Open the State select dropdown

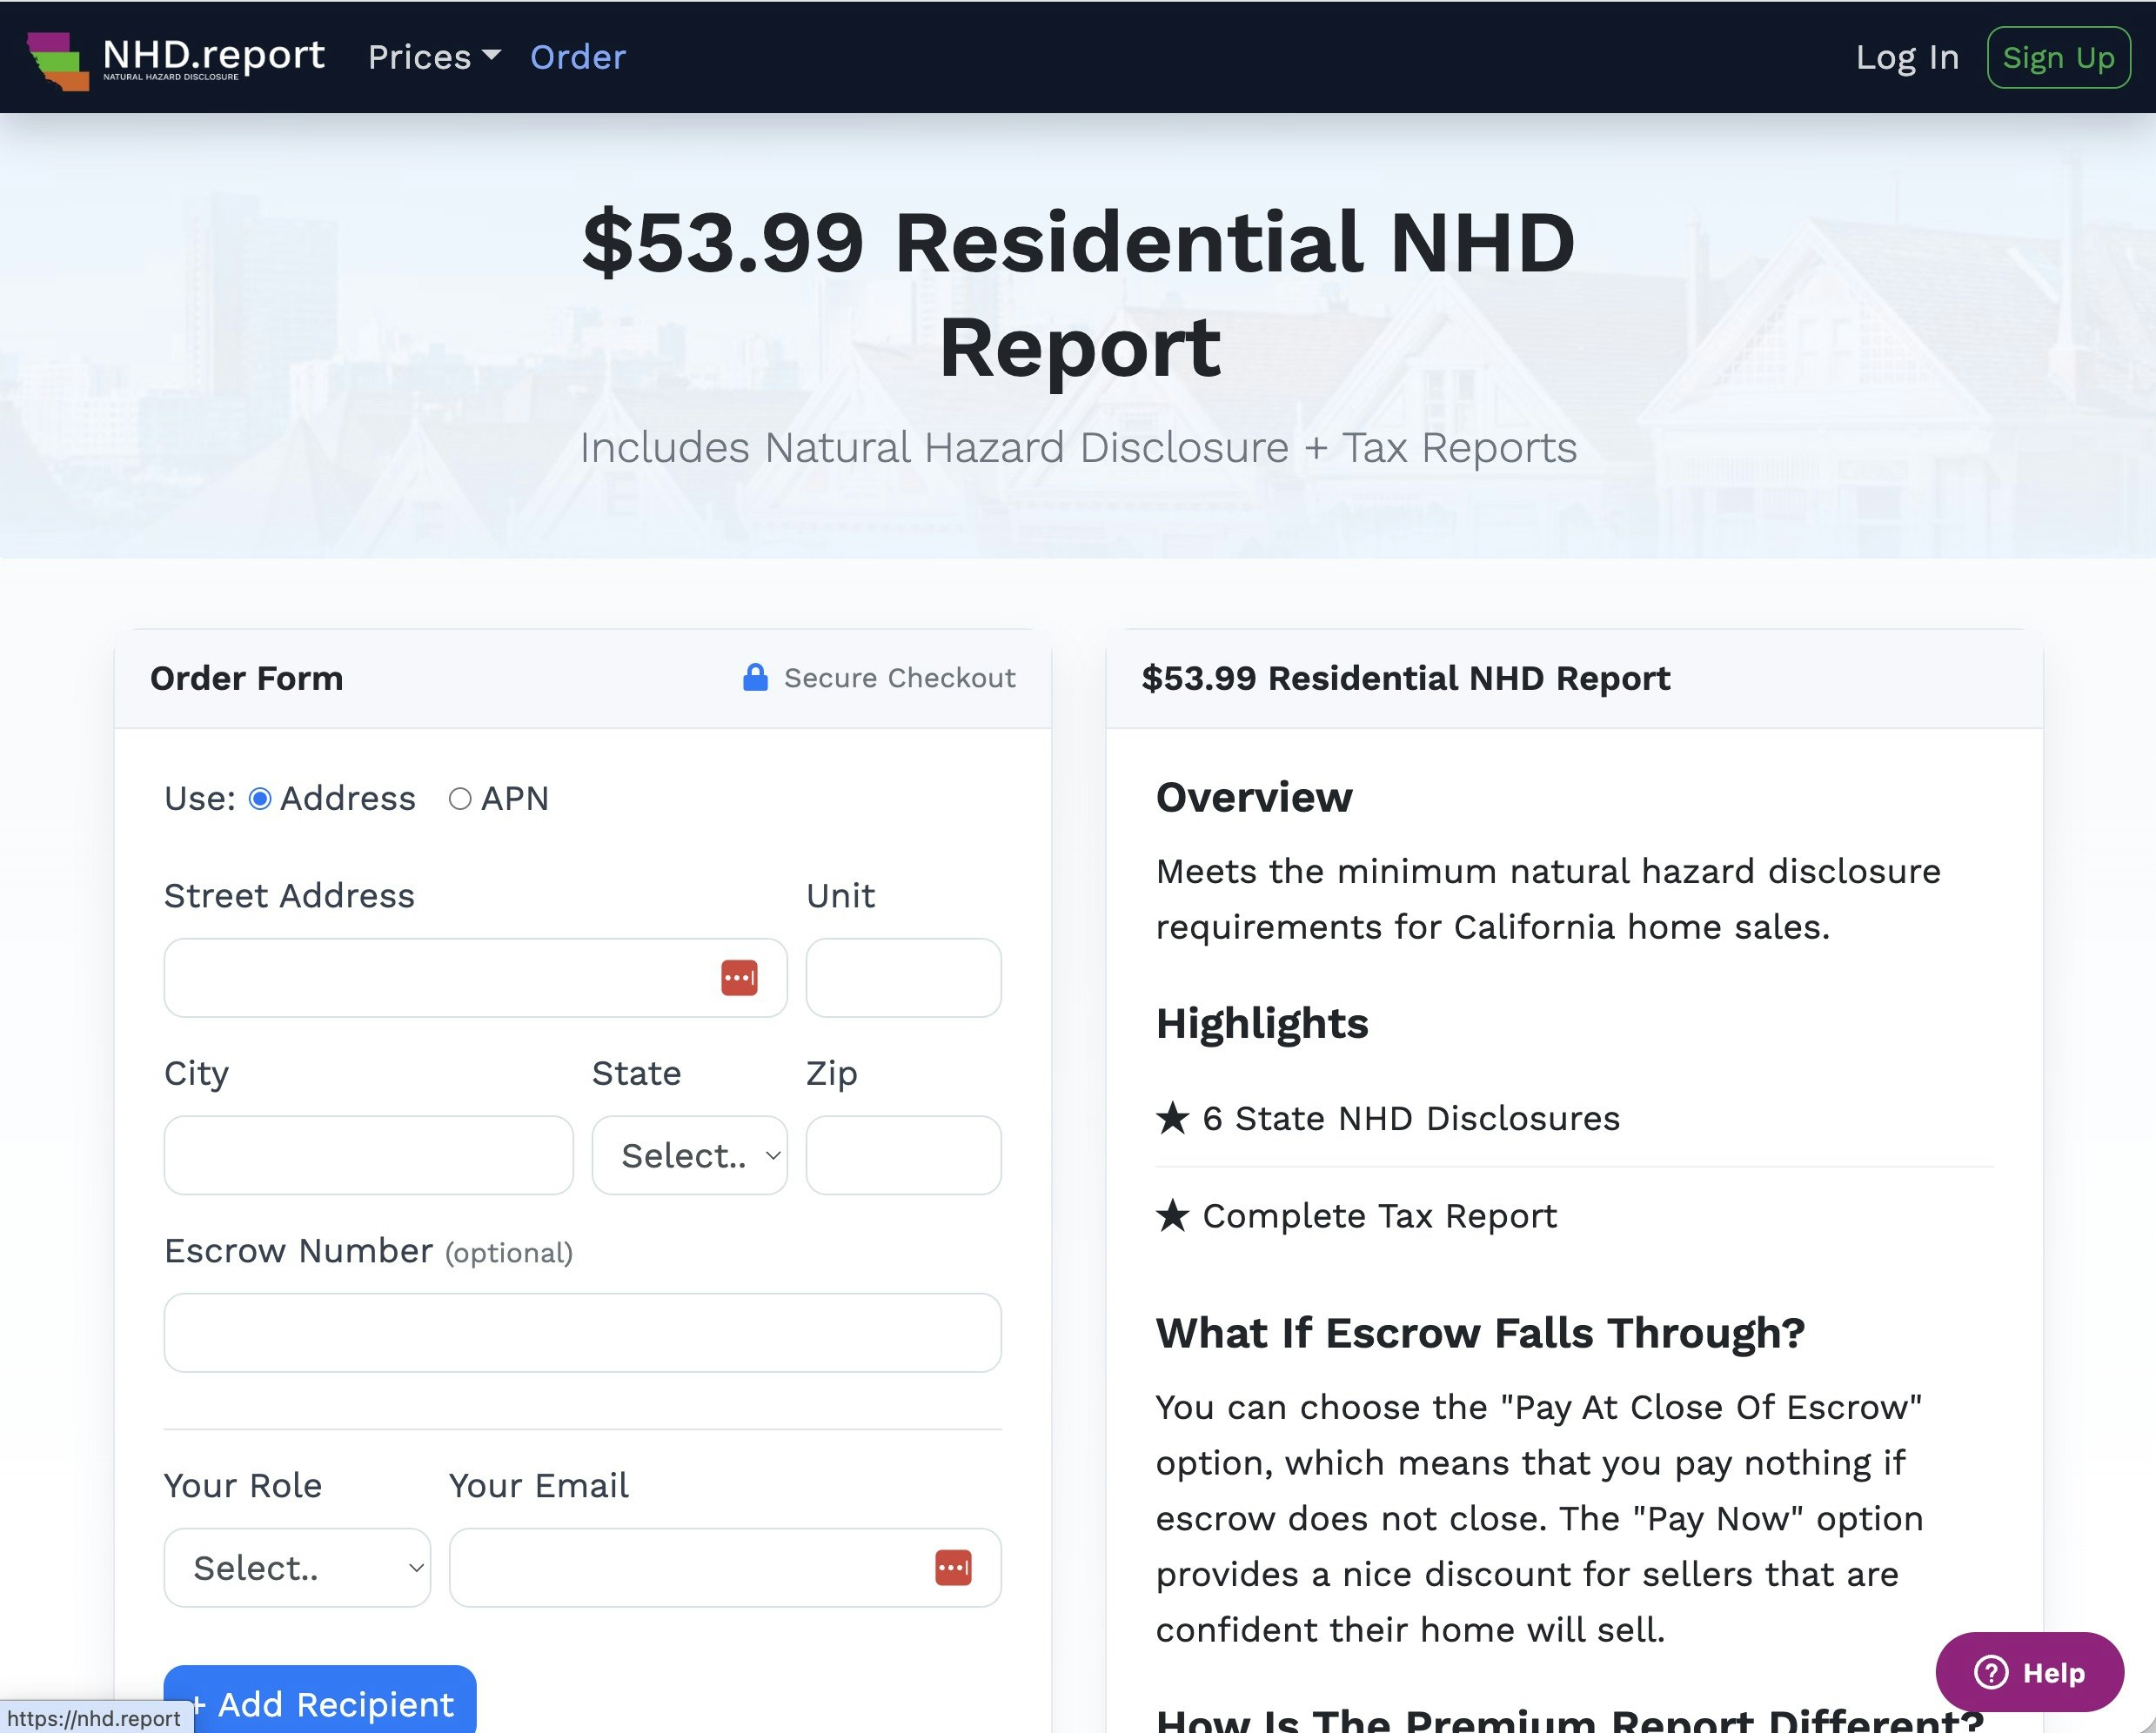(690, 1155)
